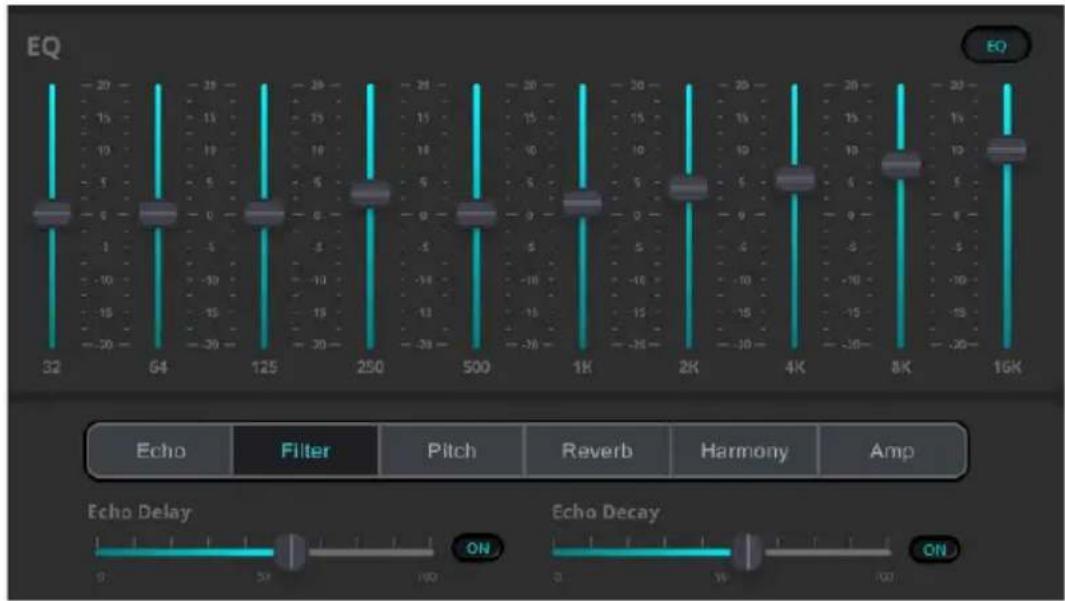Click the EQ panel title
This screenshot has width=1065, height=601.
pos(43,48)
